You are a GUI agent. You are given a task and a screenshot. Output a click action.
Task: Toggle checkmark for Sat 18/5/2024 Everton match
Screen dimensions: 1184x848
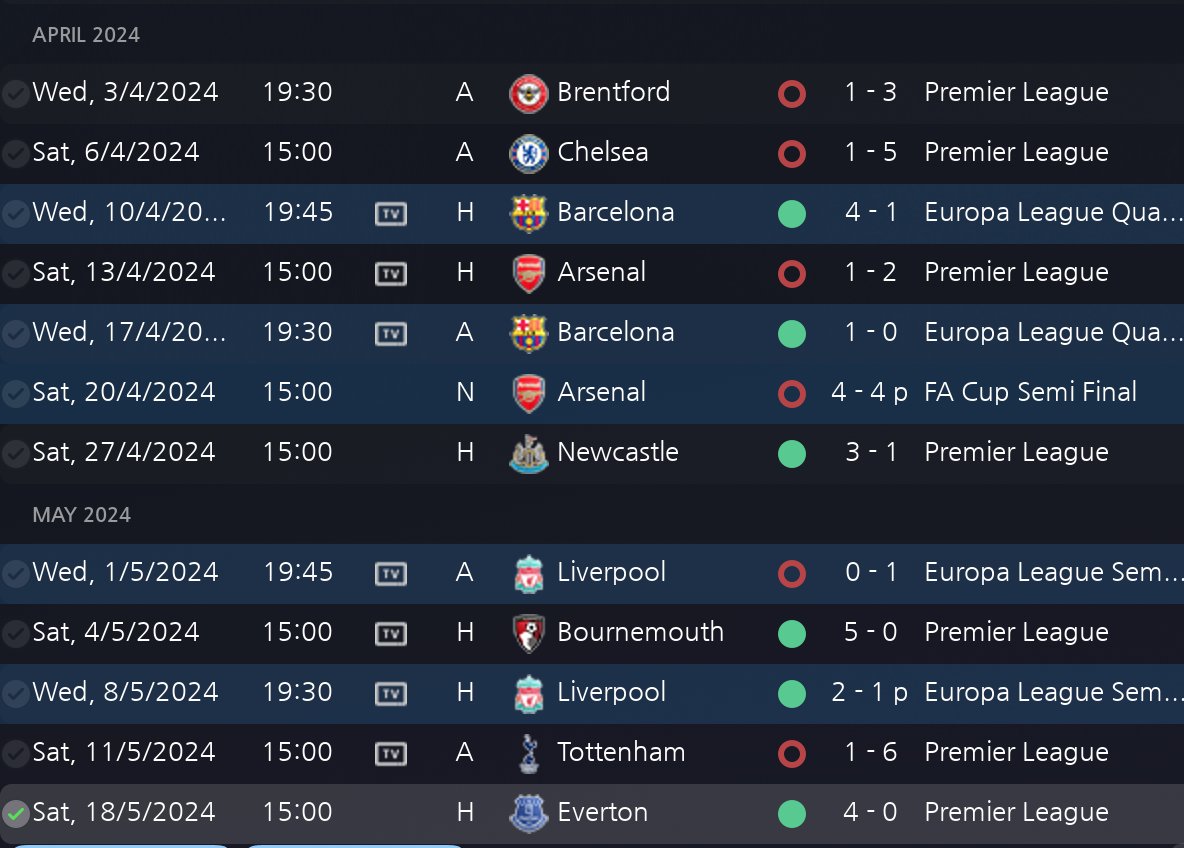click(15, 814)
